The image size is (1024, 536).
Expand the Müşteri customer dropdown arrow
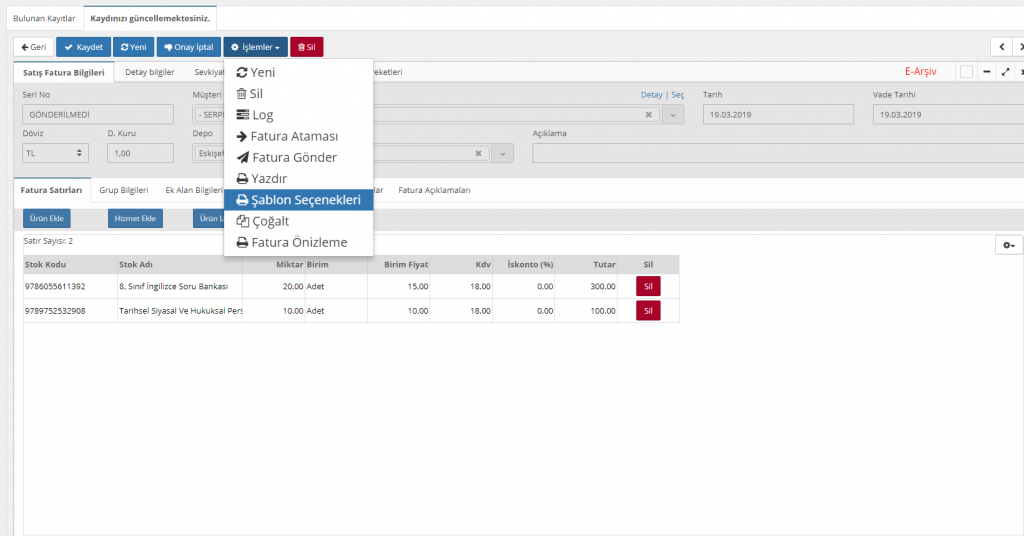click(673, 114)
